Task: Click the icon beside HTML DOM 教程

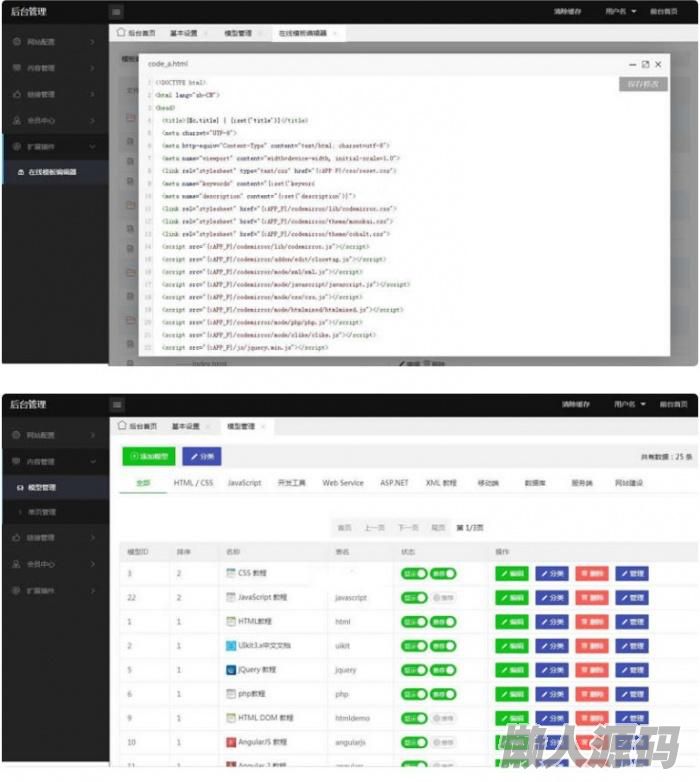Action: pyautogui.click(x=231, y=718)
